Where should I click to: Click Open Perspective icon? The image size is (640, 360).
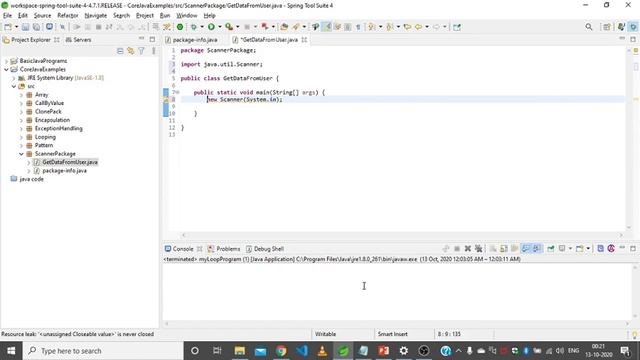point(607,27)
